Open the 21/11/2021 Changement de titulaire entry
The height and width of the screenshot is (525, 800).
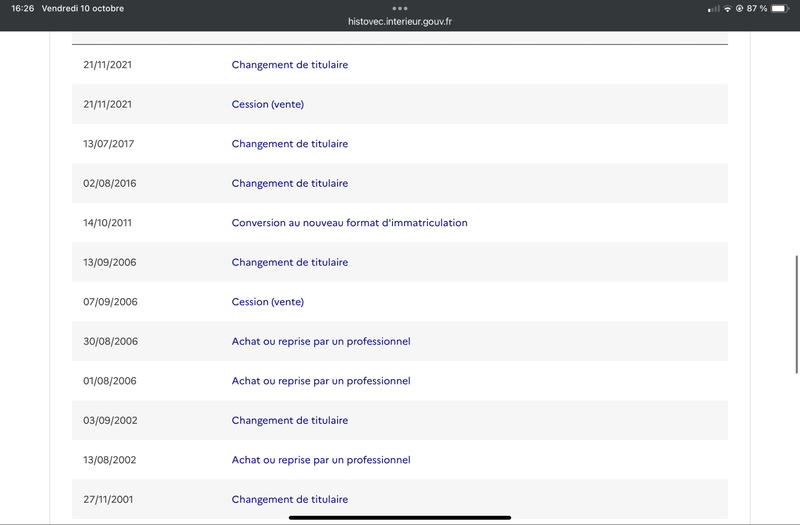[x=290, y=65]
